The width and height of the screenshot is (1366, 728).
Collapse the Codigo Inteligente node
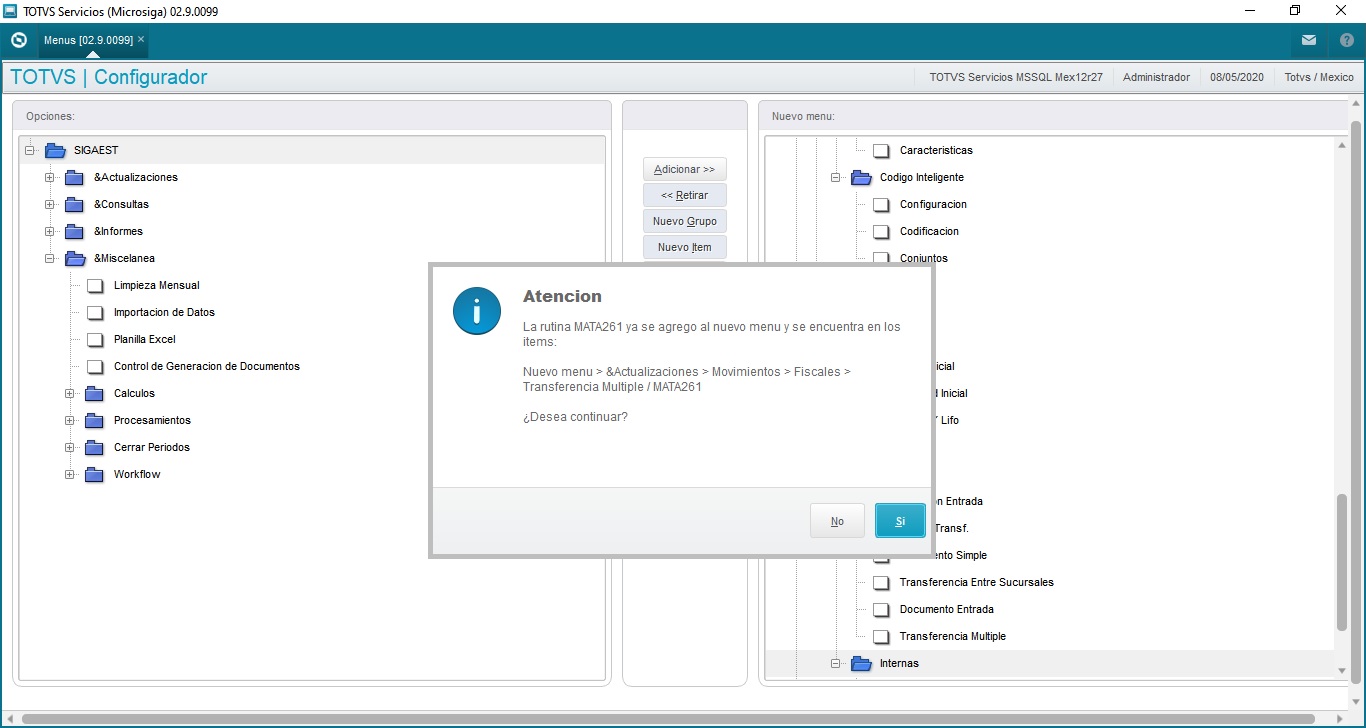(835, 177)
